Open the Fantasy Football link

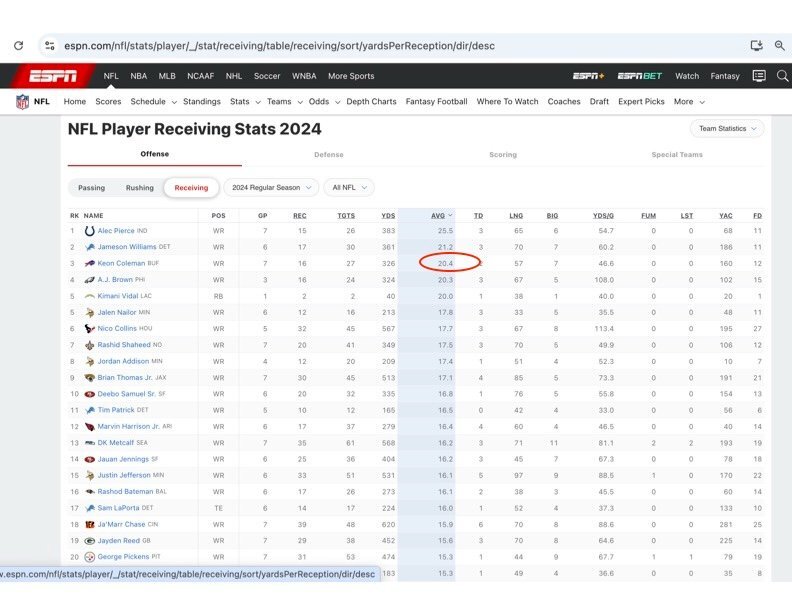click(x=436, y=101)
